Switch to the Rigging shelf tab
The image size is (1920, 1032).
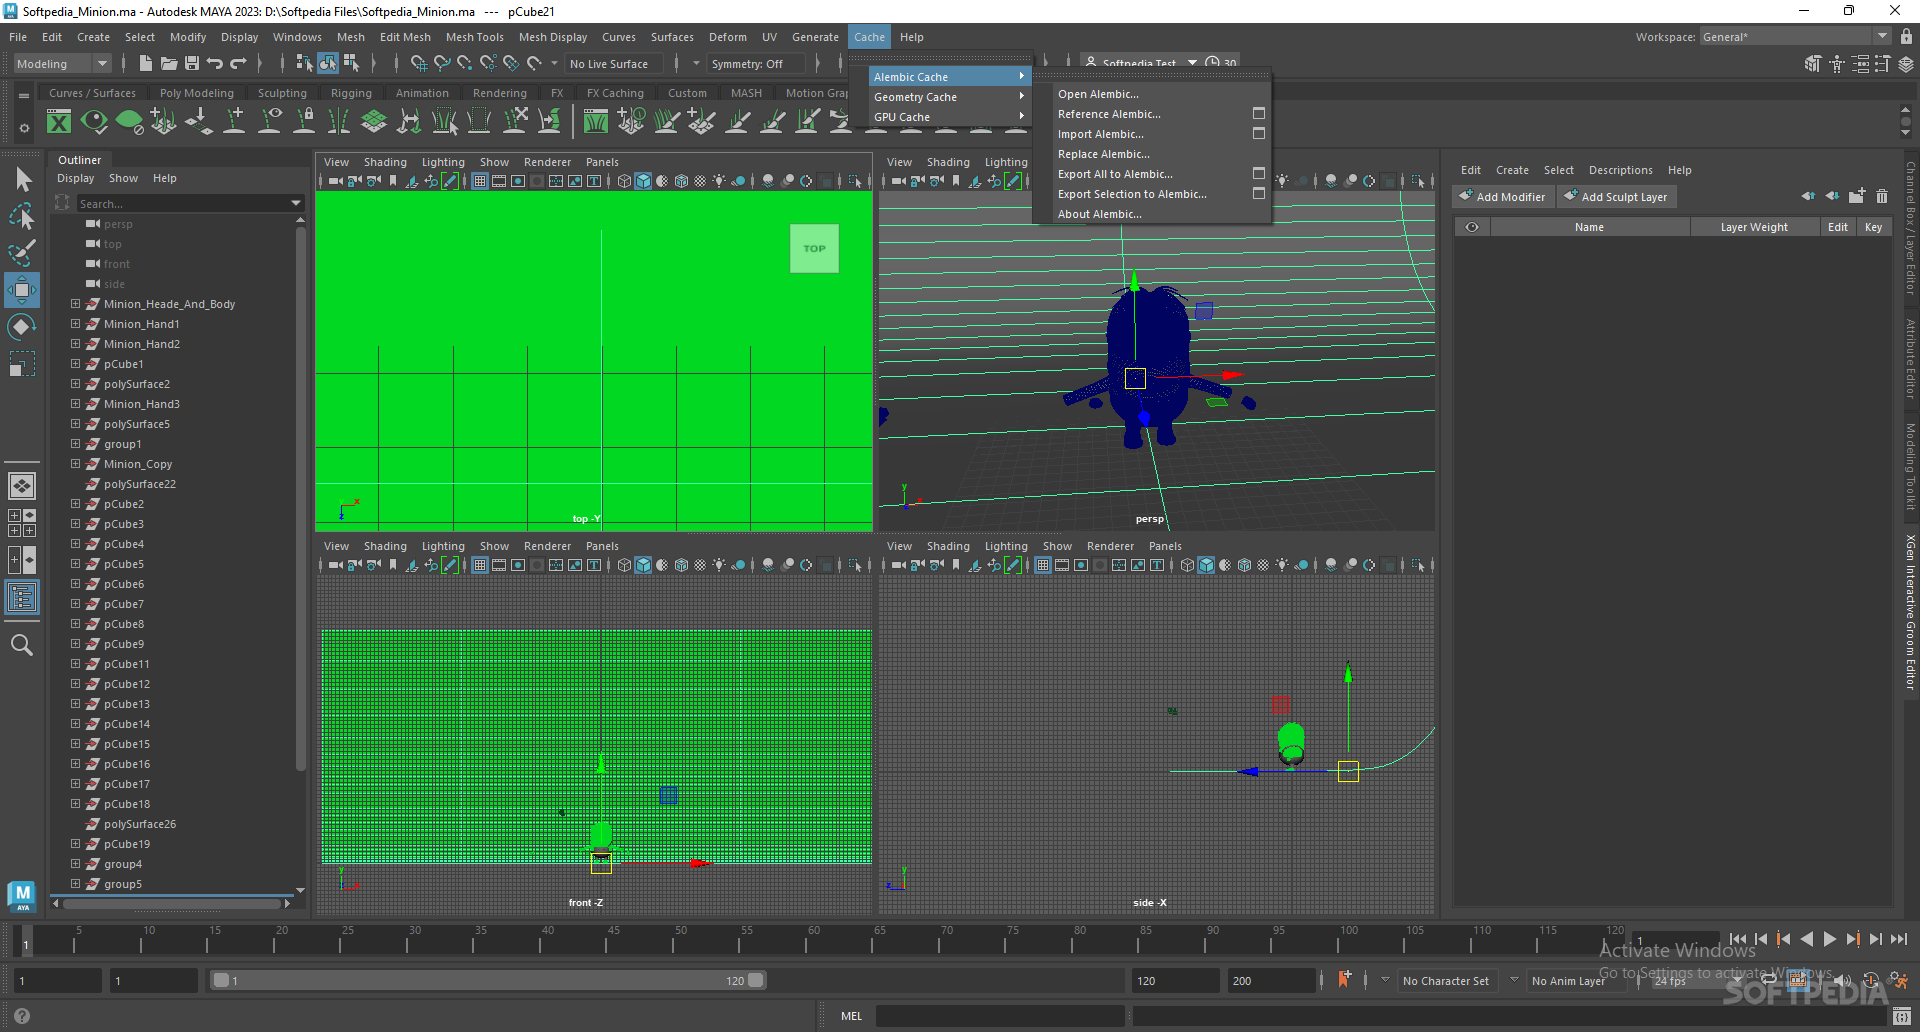pos(351,93)
